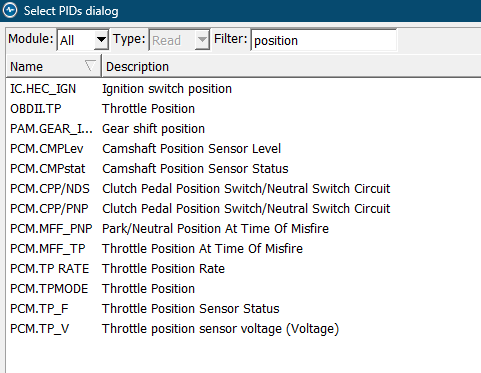This screenshot has height=373, width=481.
Task: Open the Module dropdown set to All
Action: tap(83, 40)
